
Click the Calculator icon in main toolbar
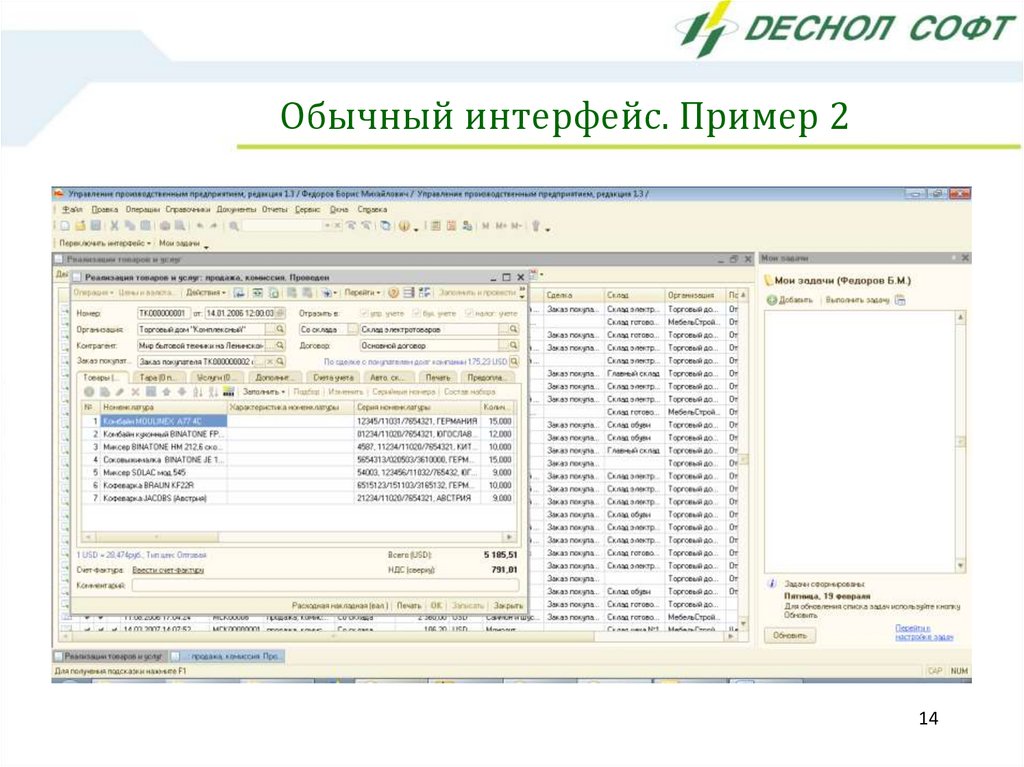[x=436, y=226]
